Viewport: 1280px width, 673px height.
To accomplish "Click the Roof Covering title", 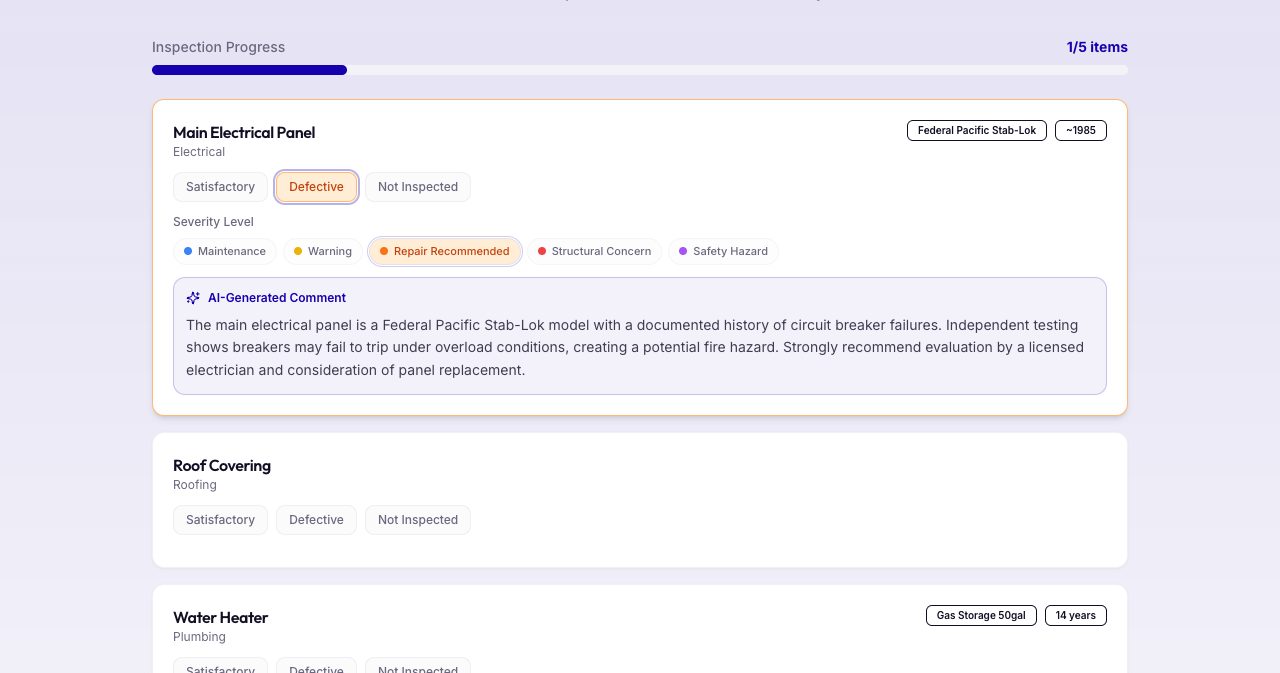I will pyautogui.click(x=222, y=465).
